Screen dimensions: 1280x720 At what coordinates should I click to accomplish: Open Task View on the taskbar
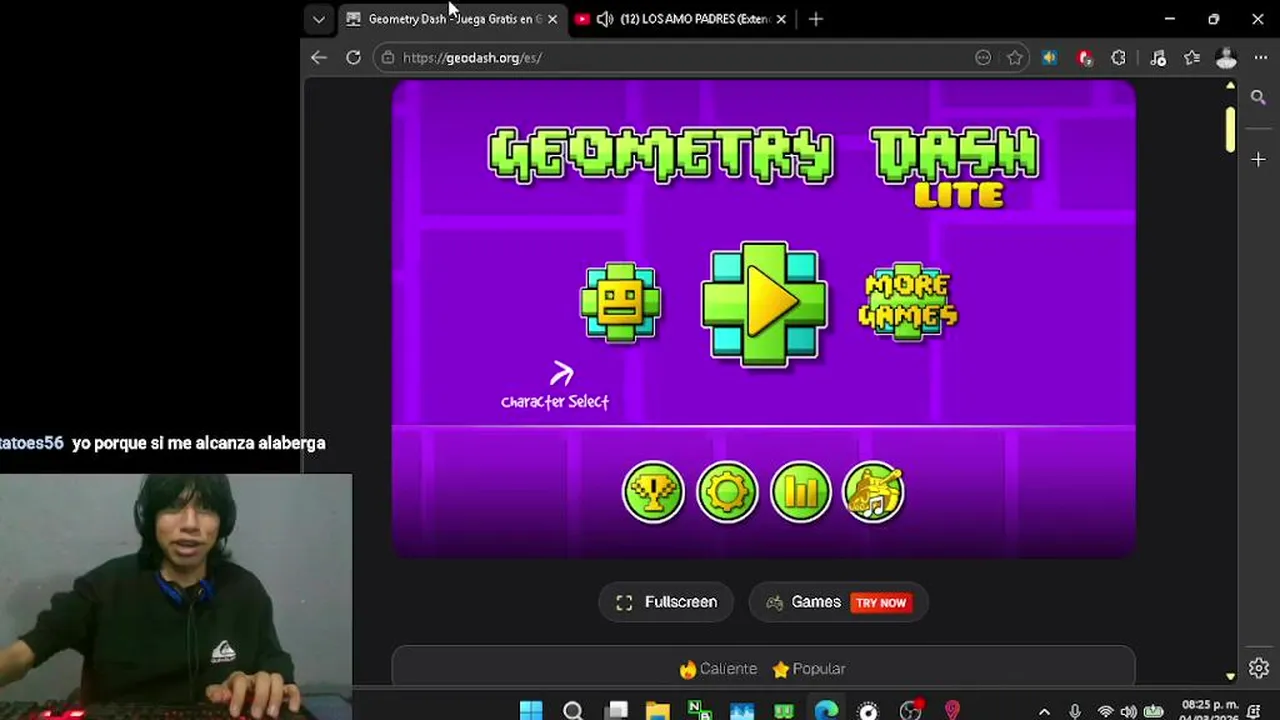616,711
